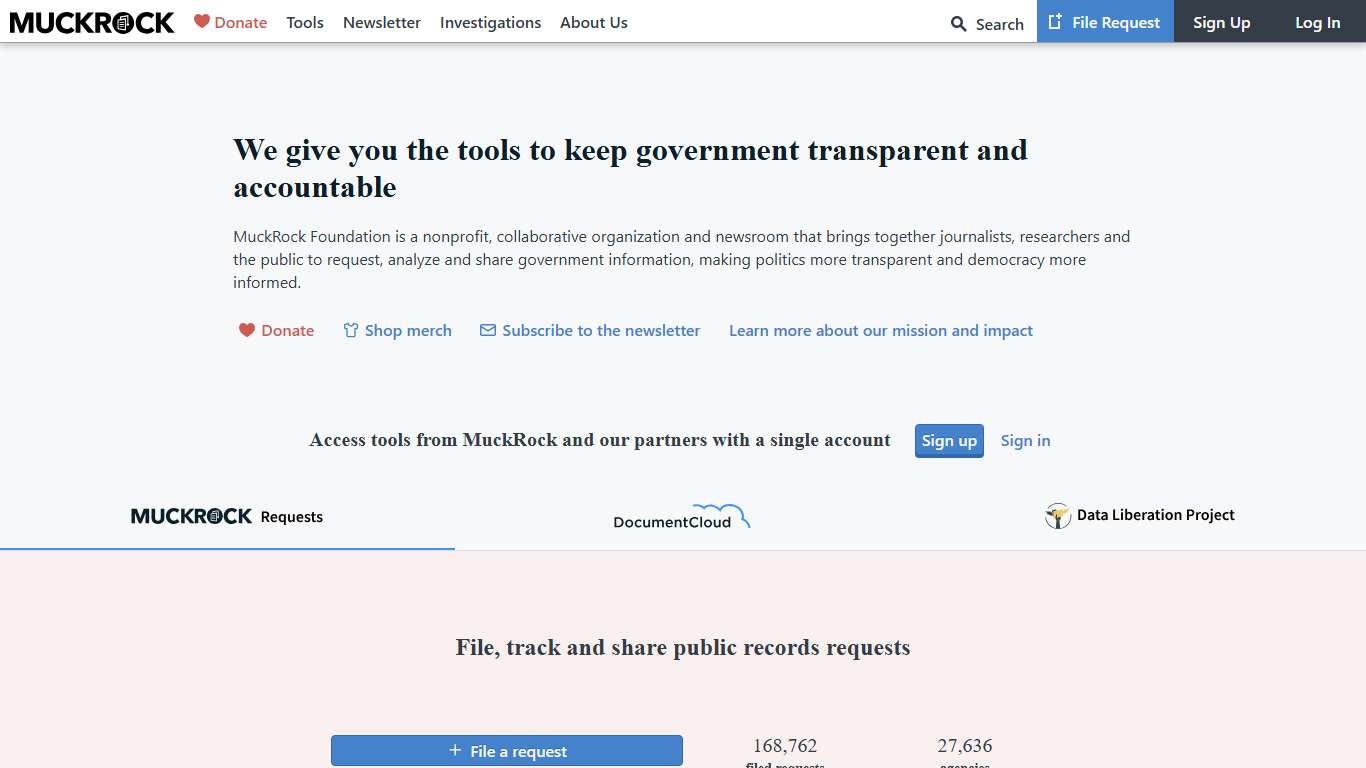Click the t-shirt icon for Shop merch
Screen dimensions: 1366x768
click(350, 330)
